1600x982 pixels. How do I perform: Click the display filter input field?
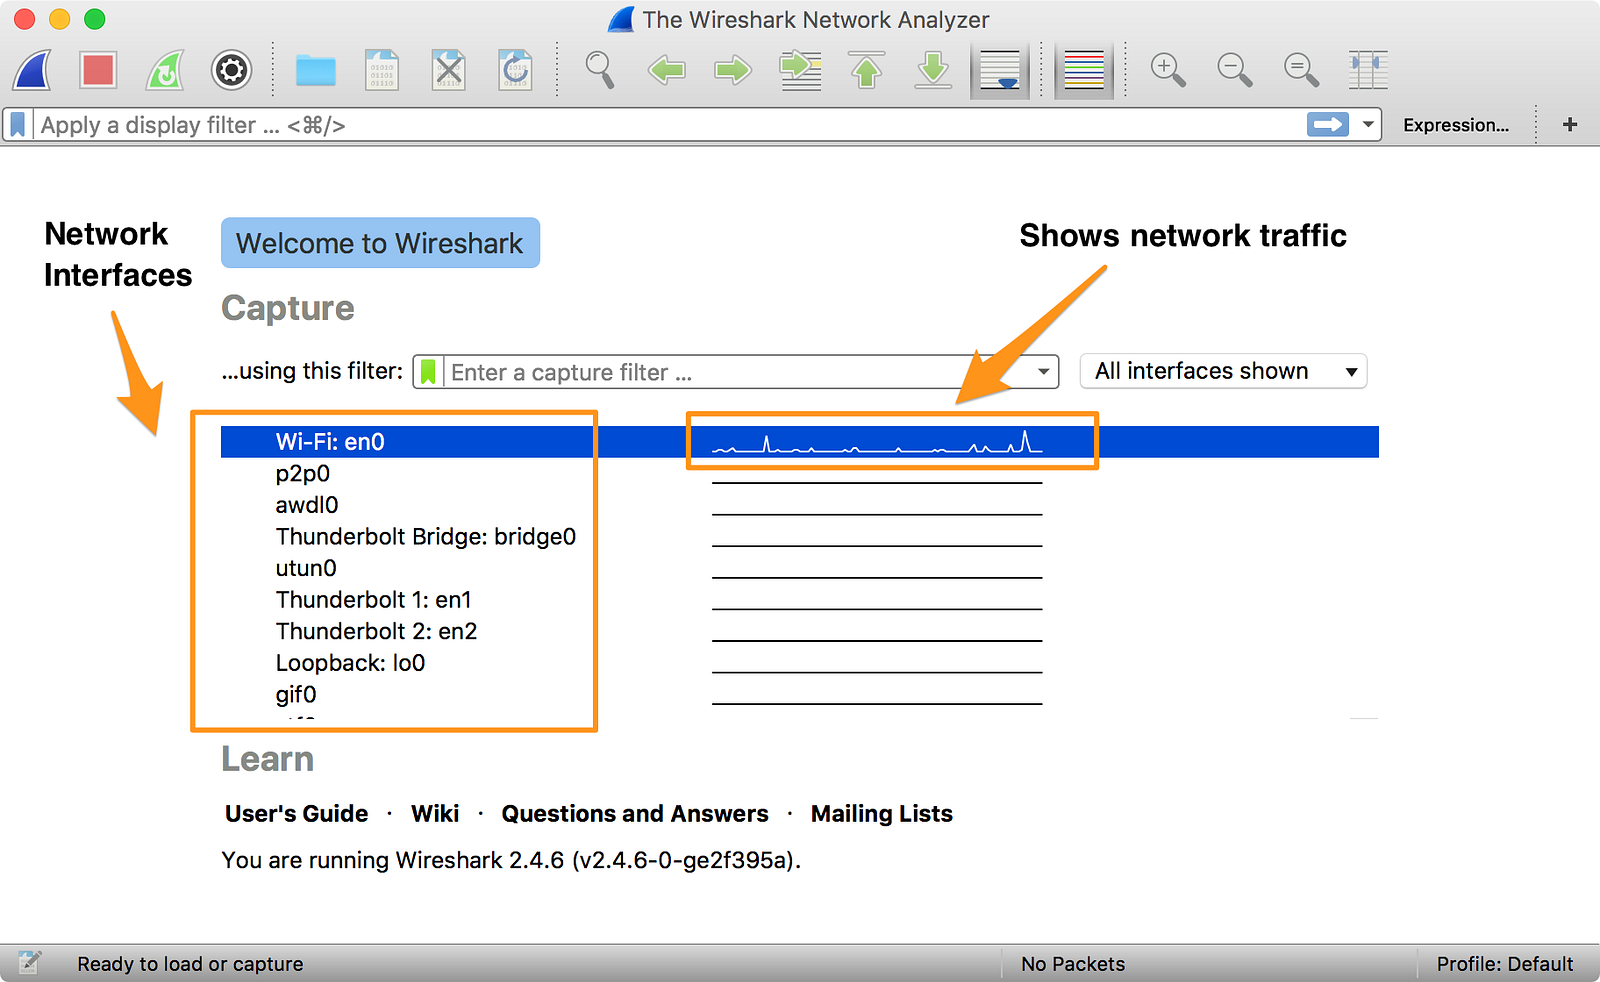[x=668, y=125]
